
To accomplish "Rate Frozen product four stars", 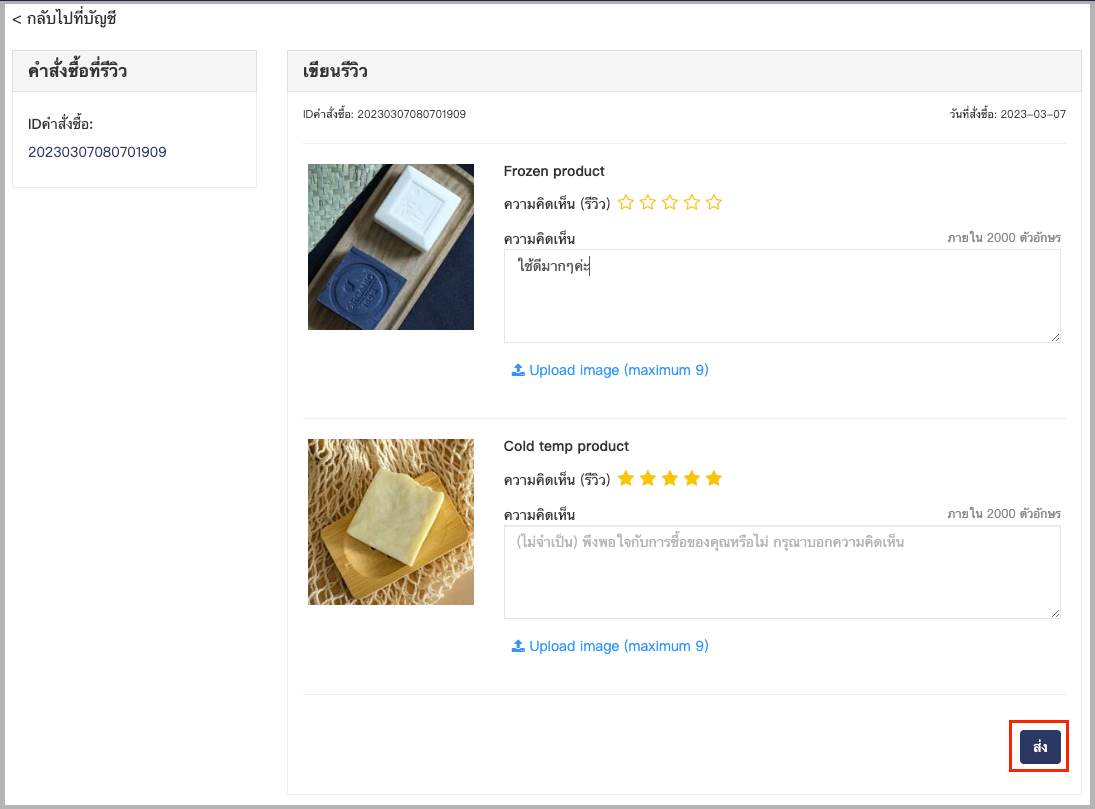I will (x=692, y=203).
